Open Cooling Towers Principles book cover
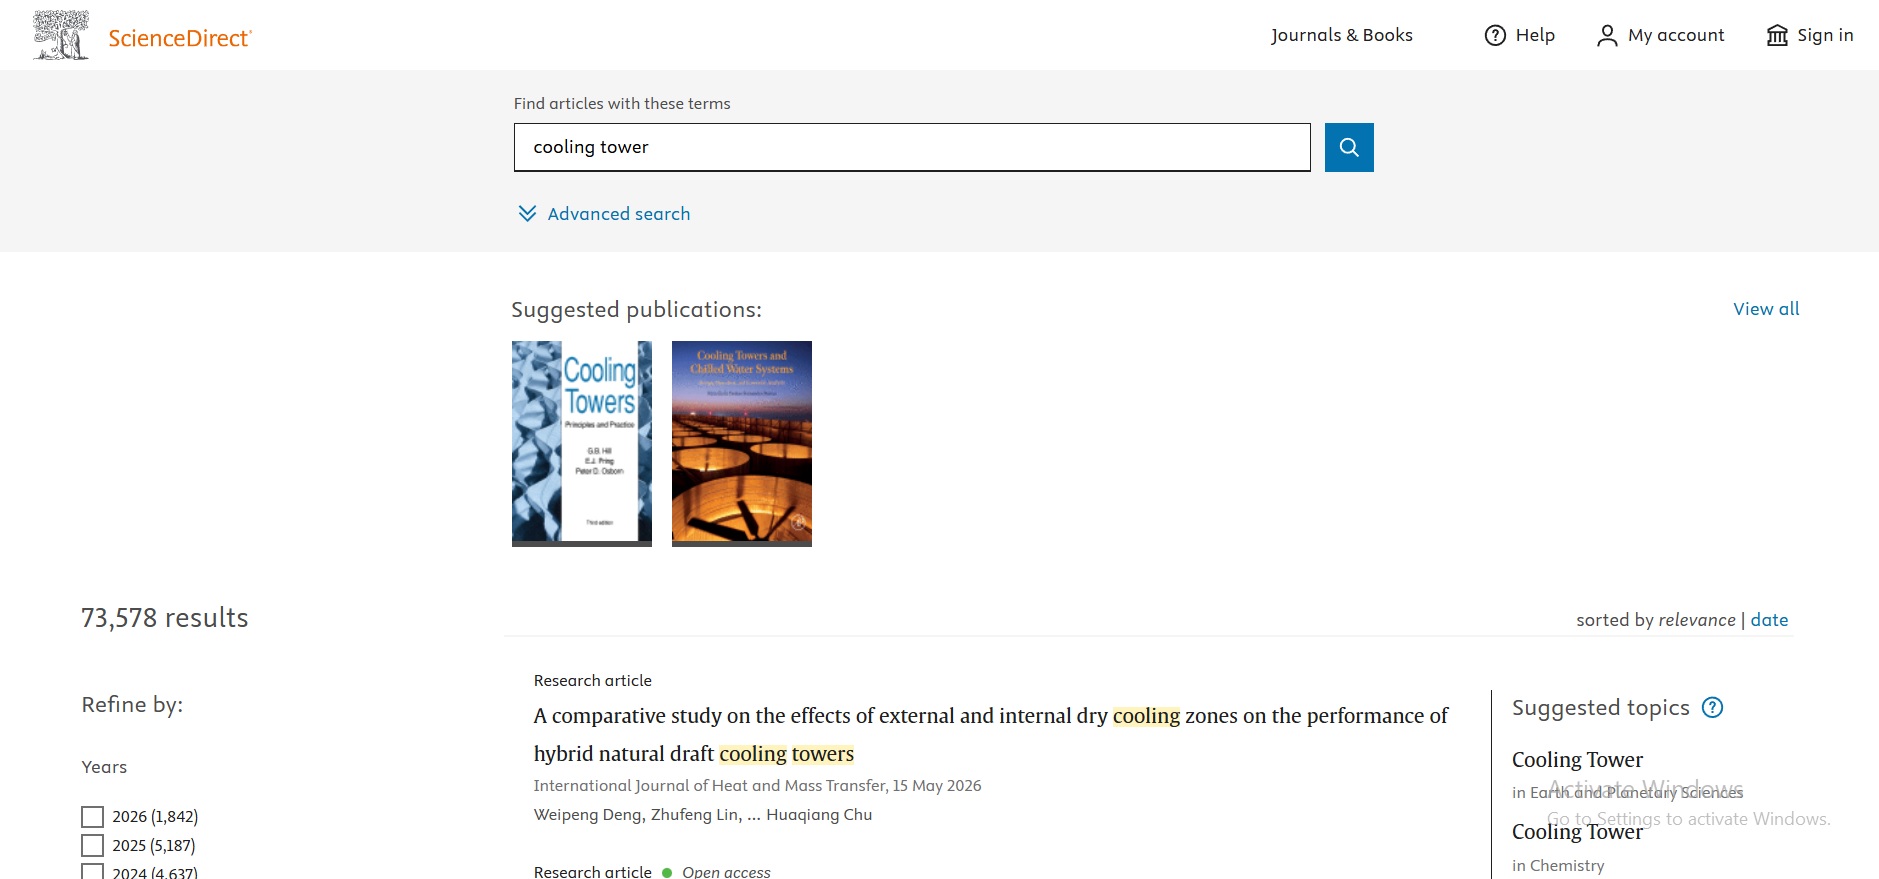 pyautogui.click(x=581, y=443)
